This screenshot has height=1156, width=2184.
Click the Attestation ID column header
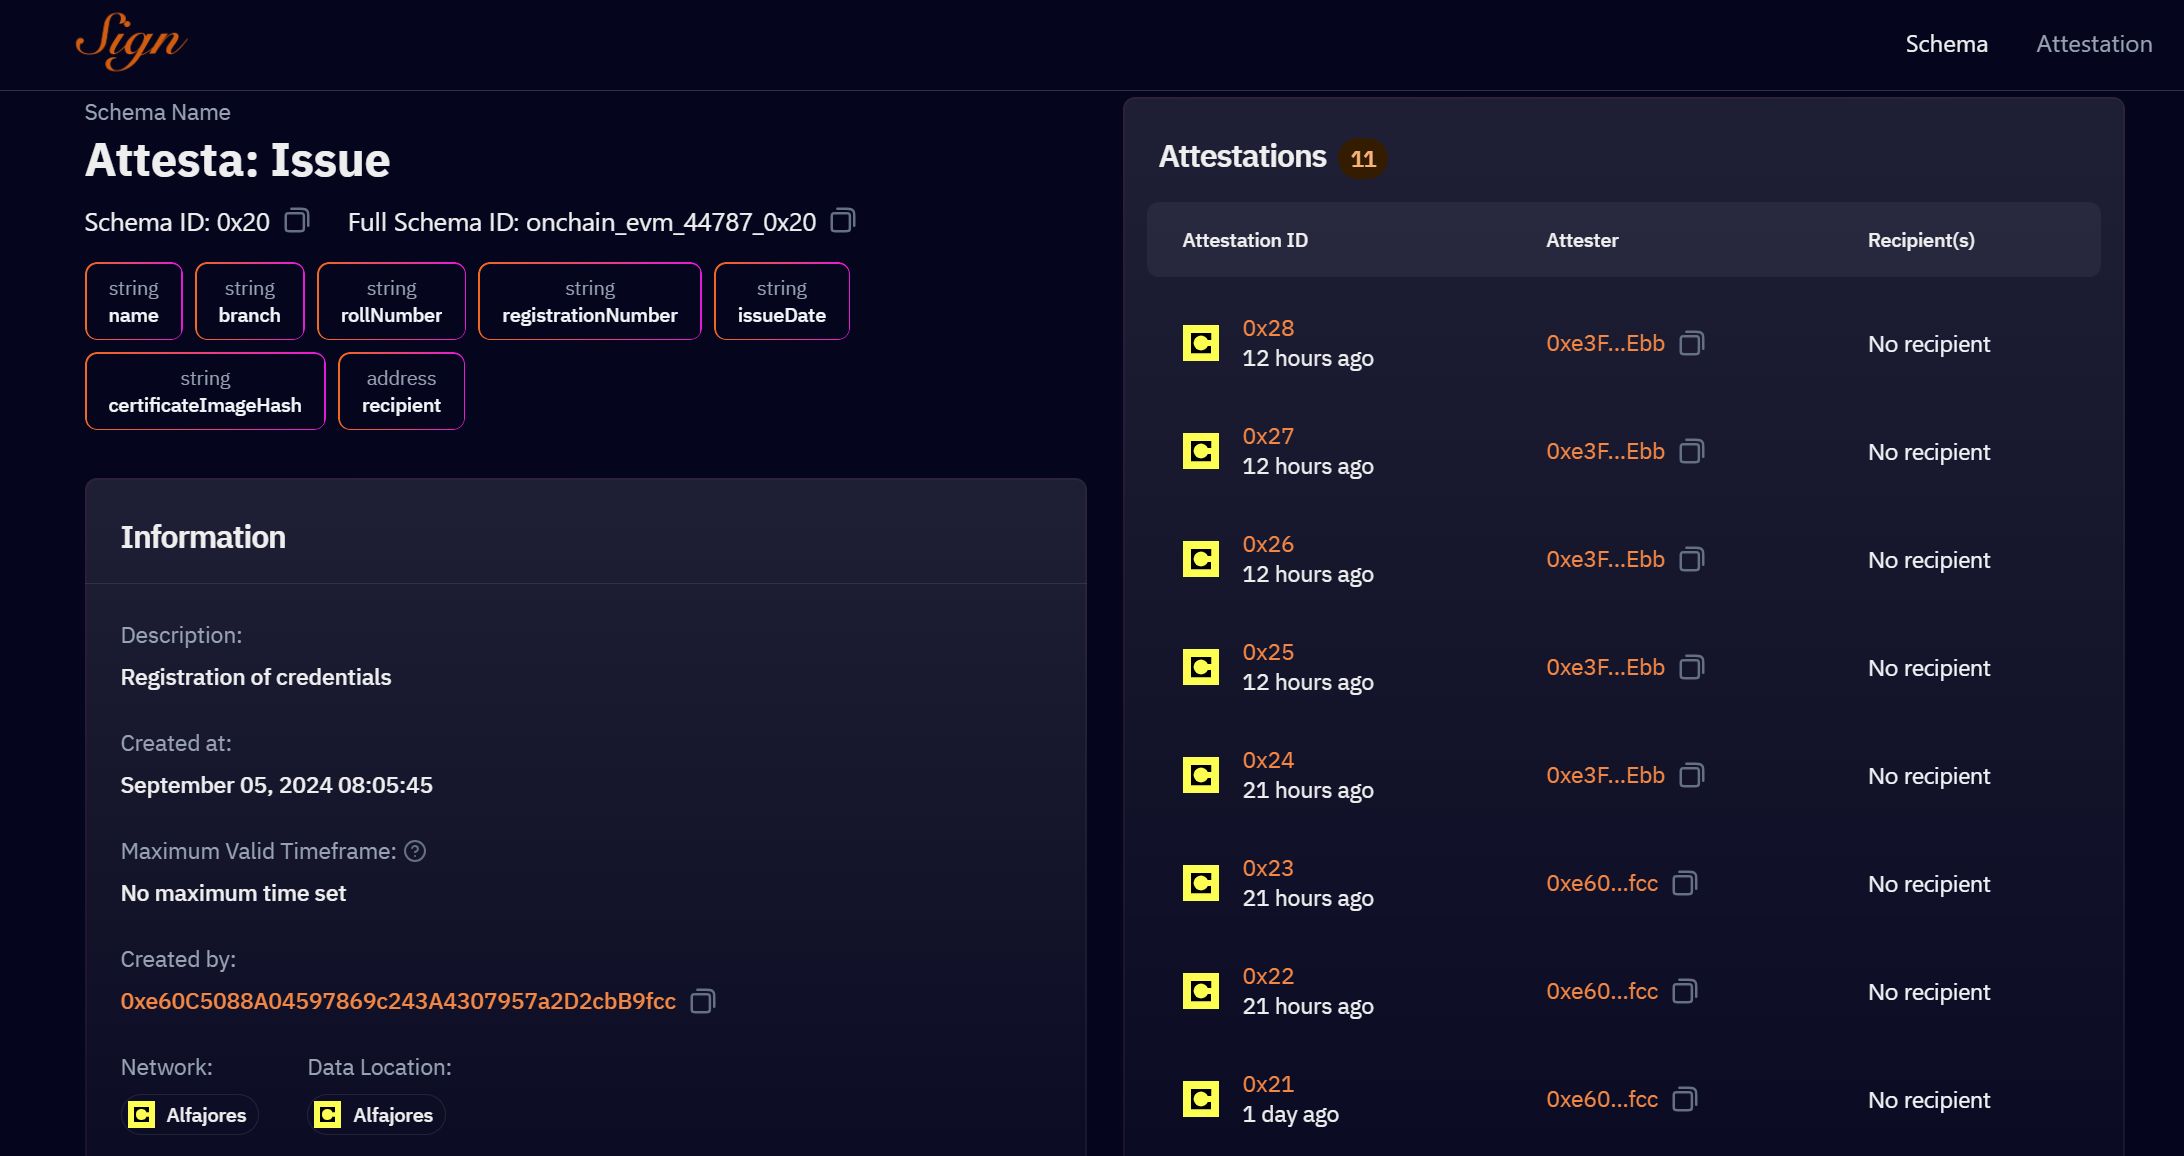tap(1245, 240)
